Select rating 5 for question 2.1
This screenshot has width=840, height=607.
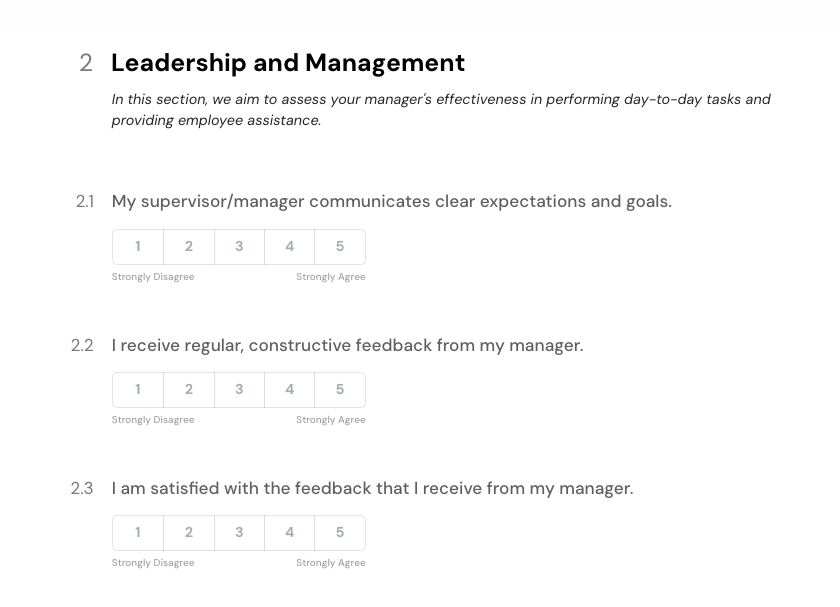point(340,246)
